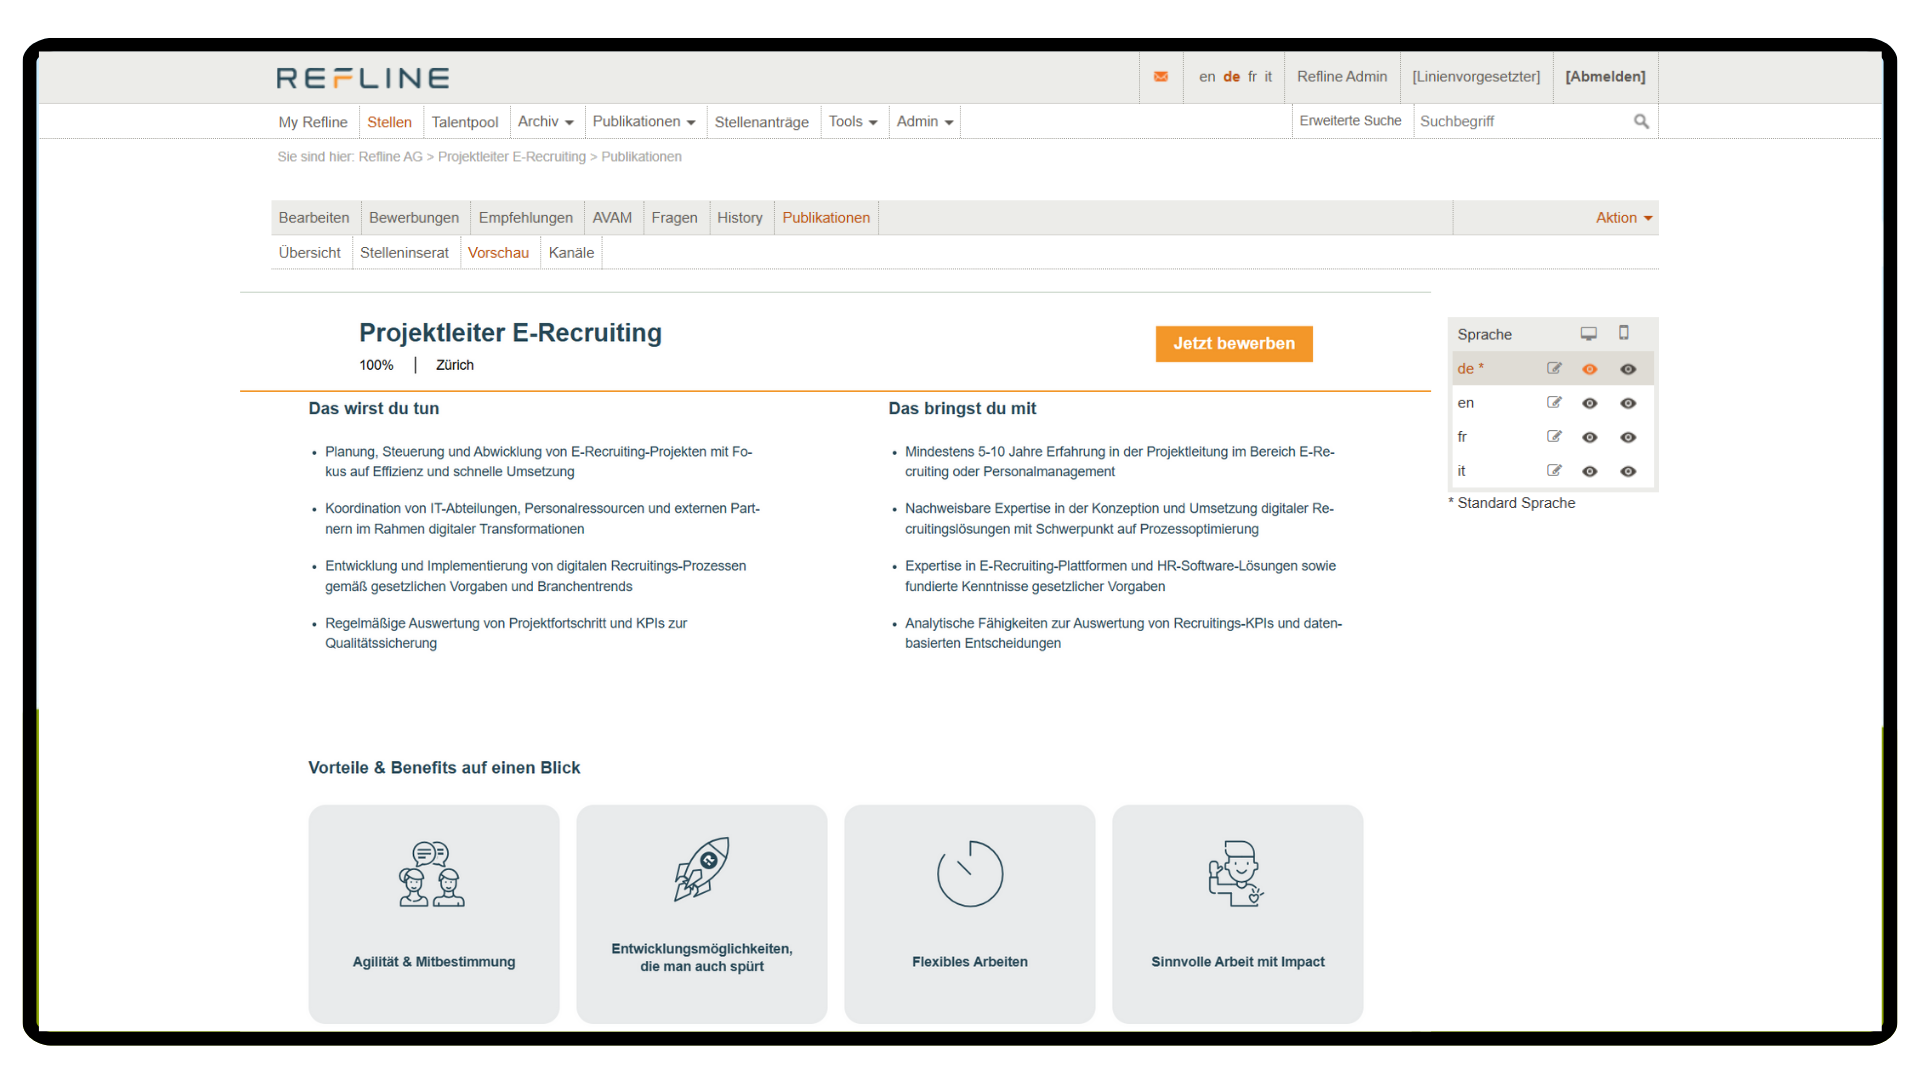1920x1080 pixels.
Task: Toggle the orange German desktop preview eye
Action: 1590,369
